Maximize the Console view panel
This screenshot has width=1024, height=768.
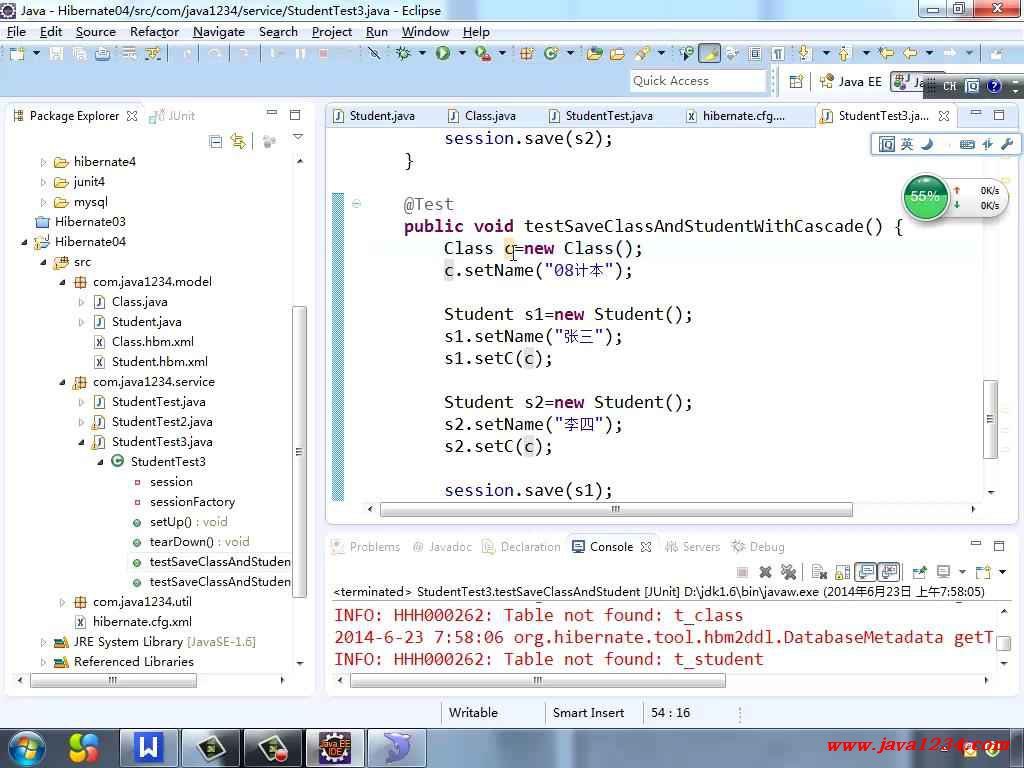click(999, 545)
